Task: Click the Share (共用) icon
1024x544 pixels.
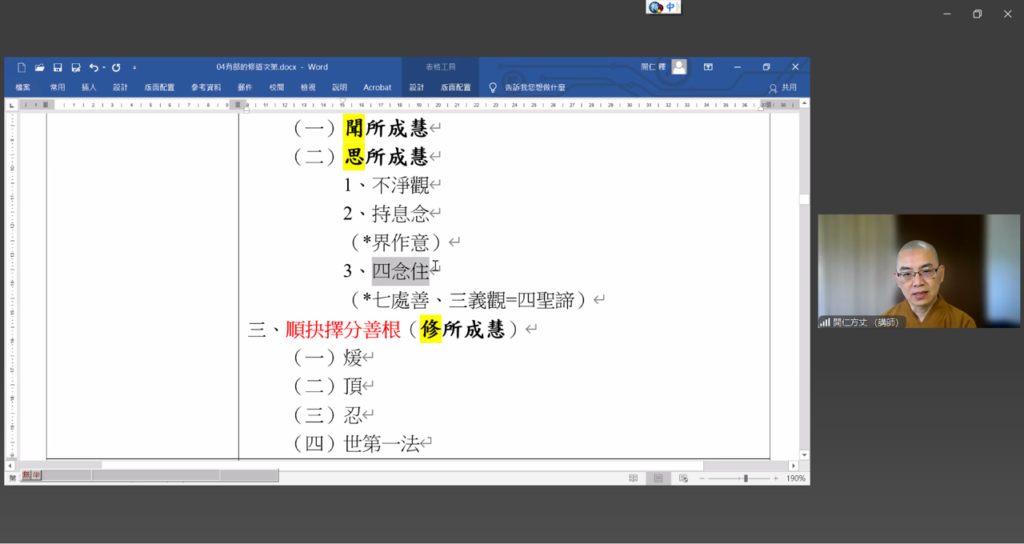Action: pyautogui.click(x=783, y=88)
